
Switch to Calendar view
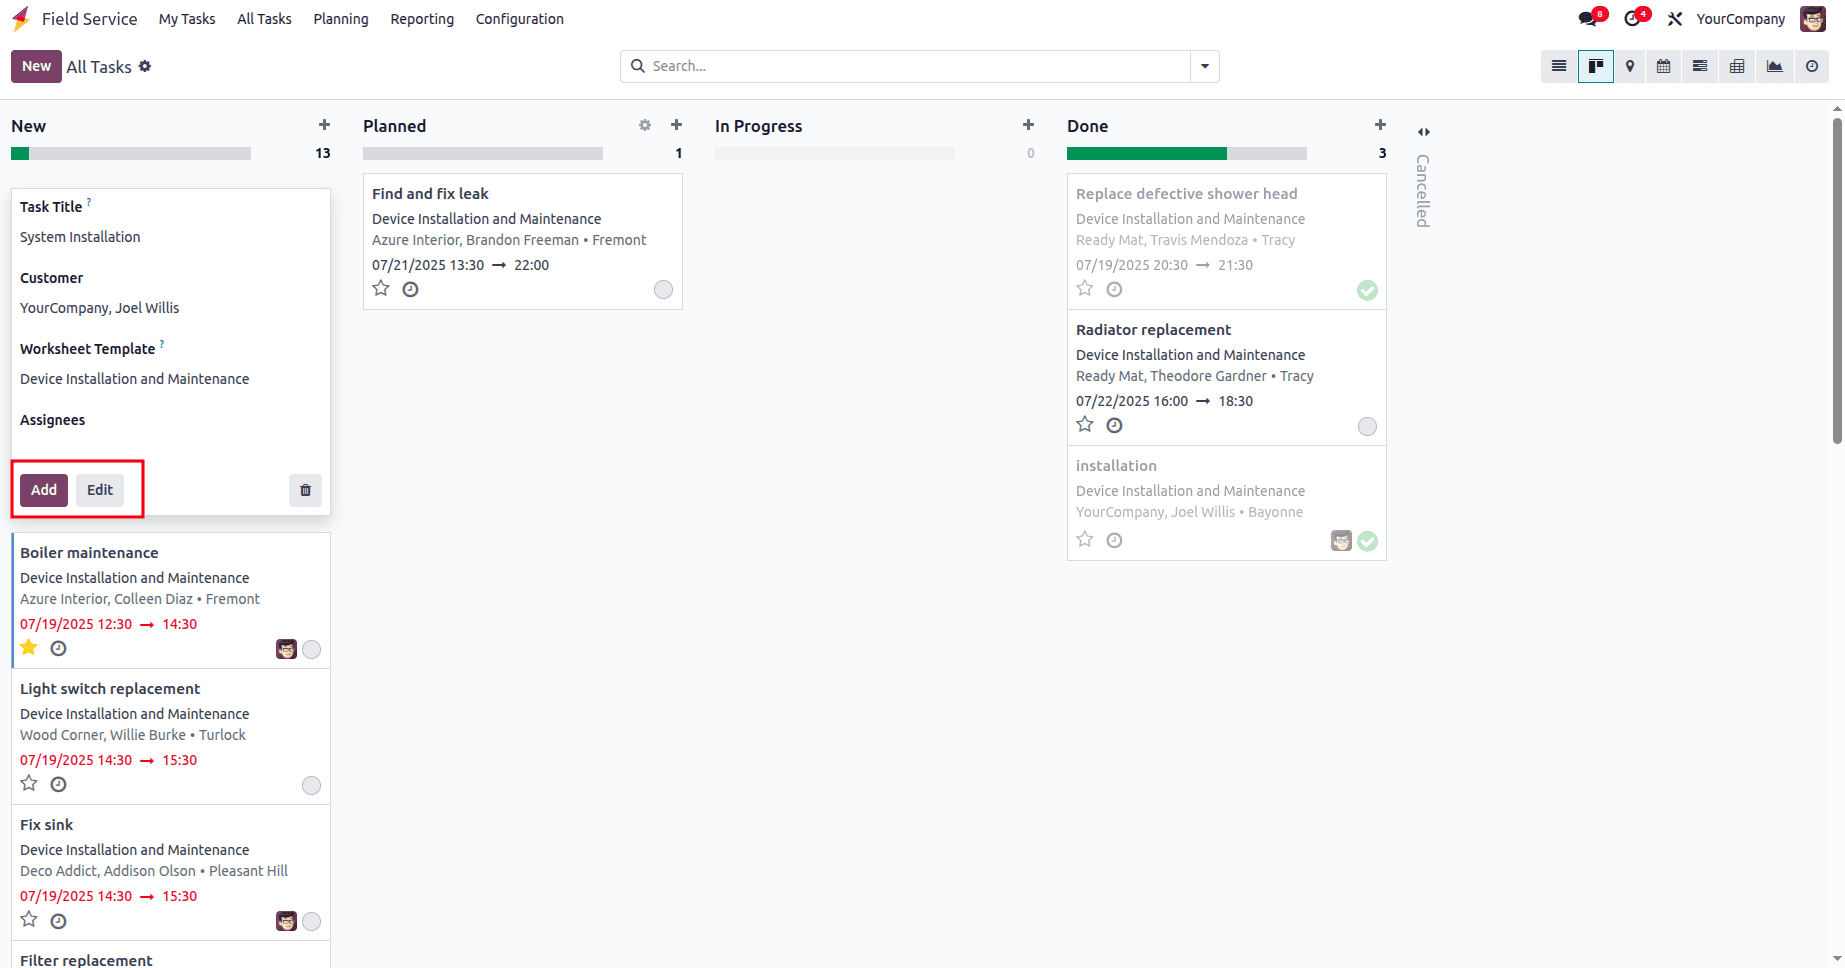coord(1664,67)
